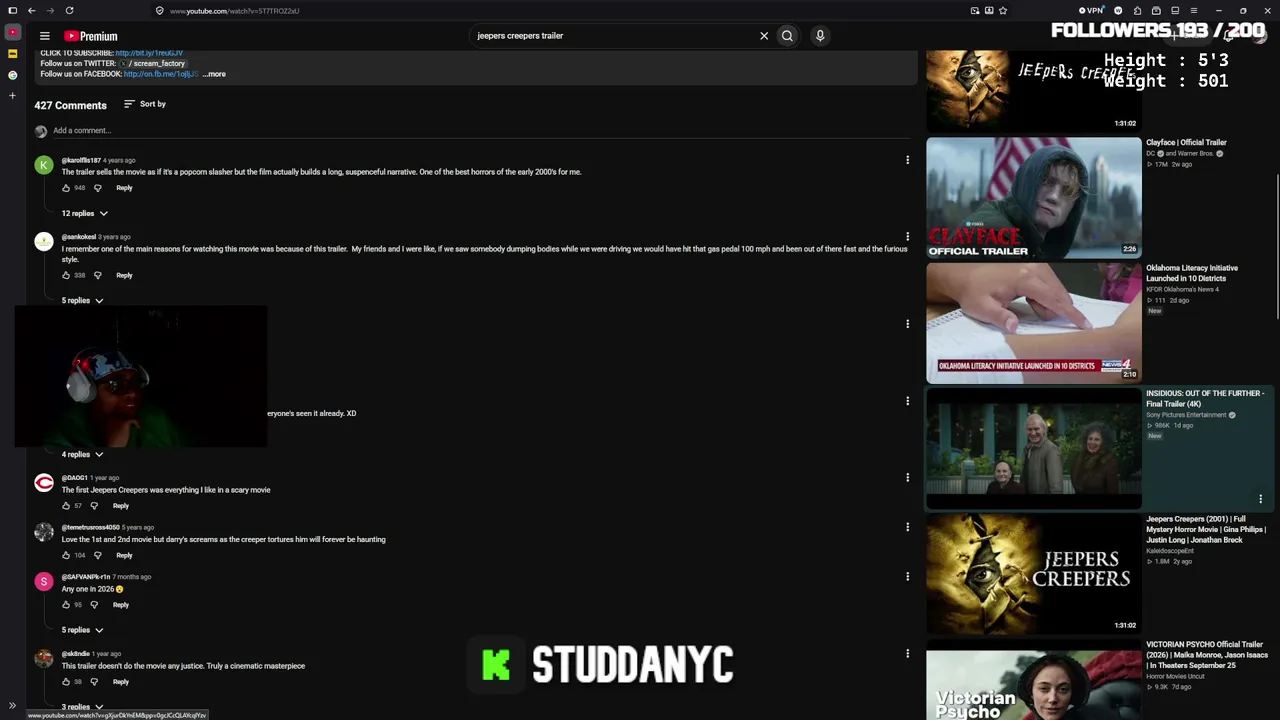Open options for the 'cinematic masterpiece' comment
The image size is (1280, 720).
tap(907, 654)
